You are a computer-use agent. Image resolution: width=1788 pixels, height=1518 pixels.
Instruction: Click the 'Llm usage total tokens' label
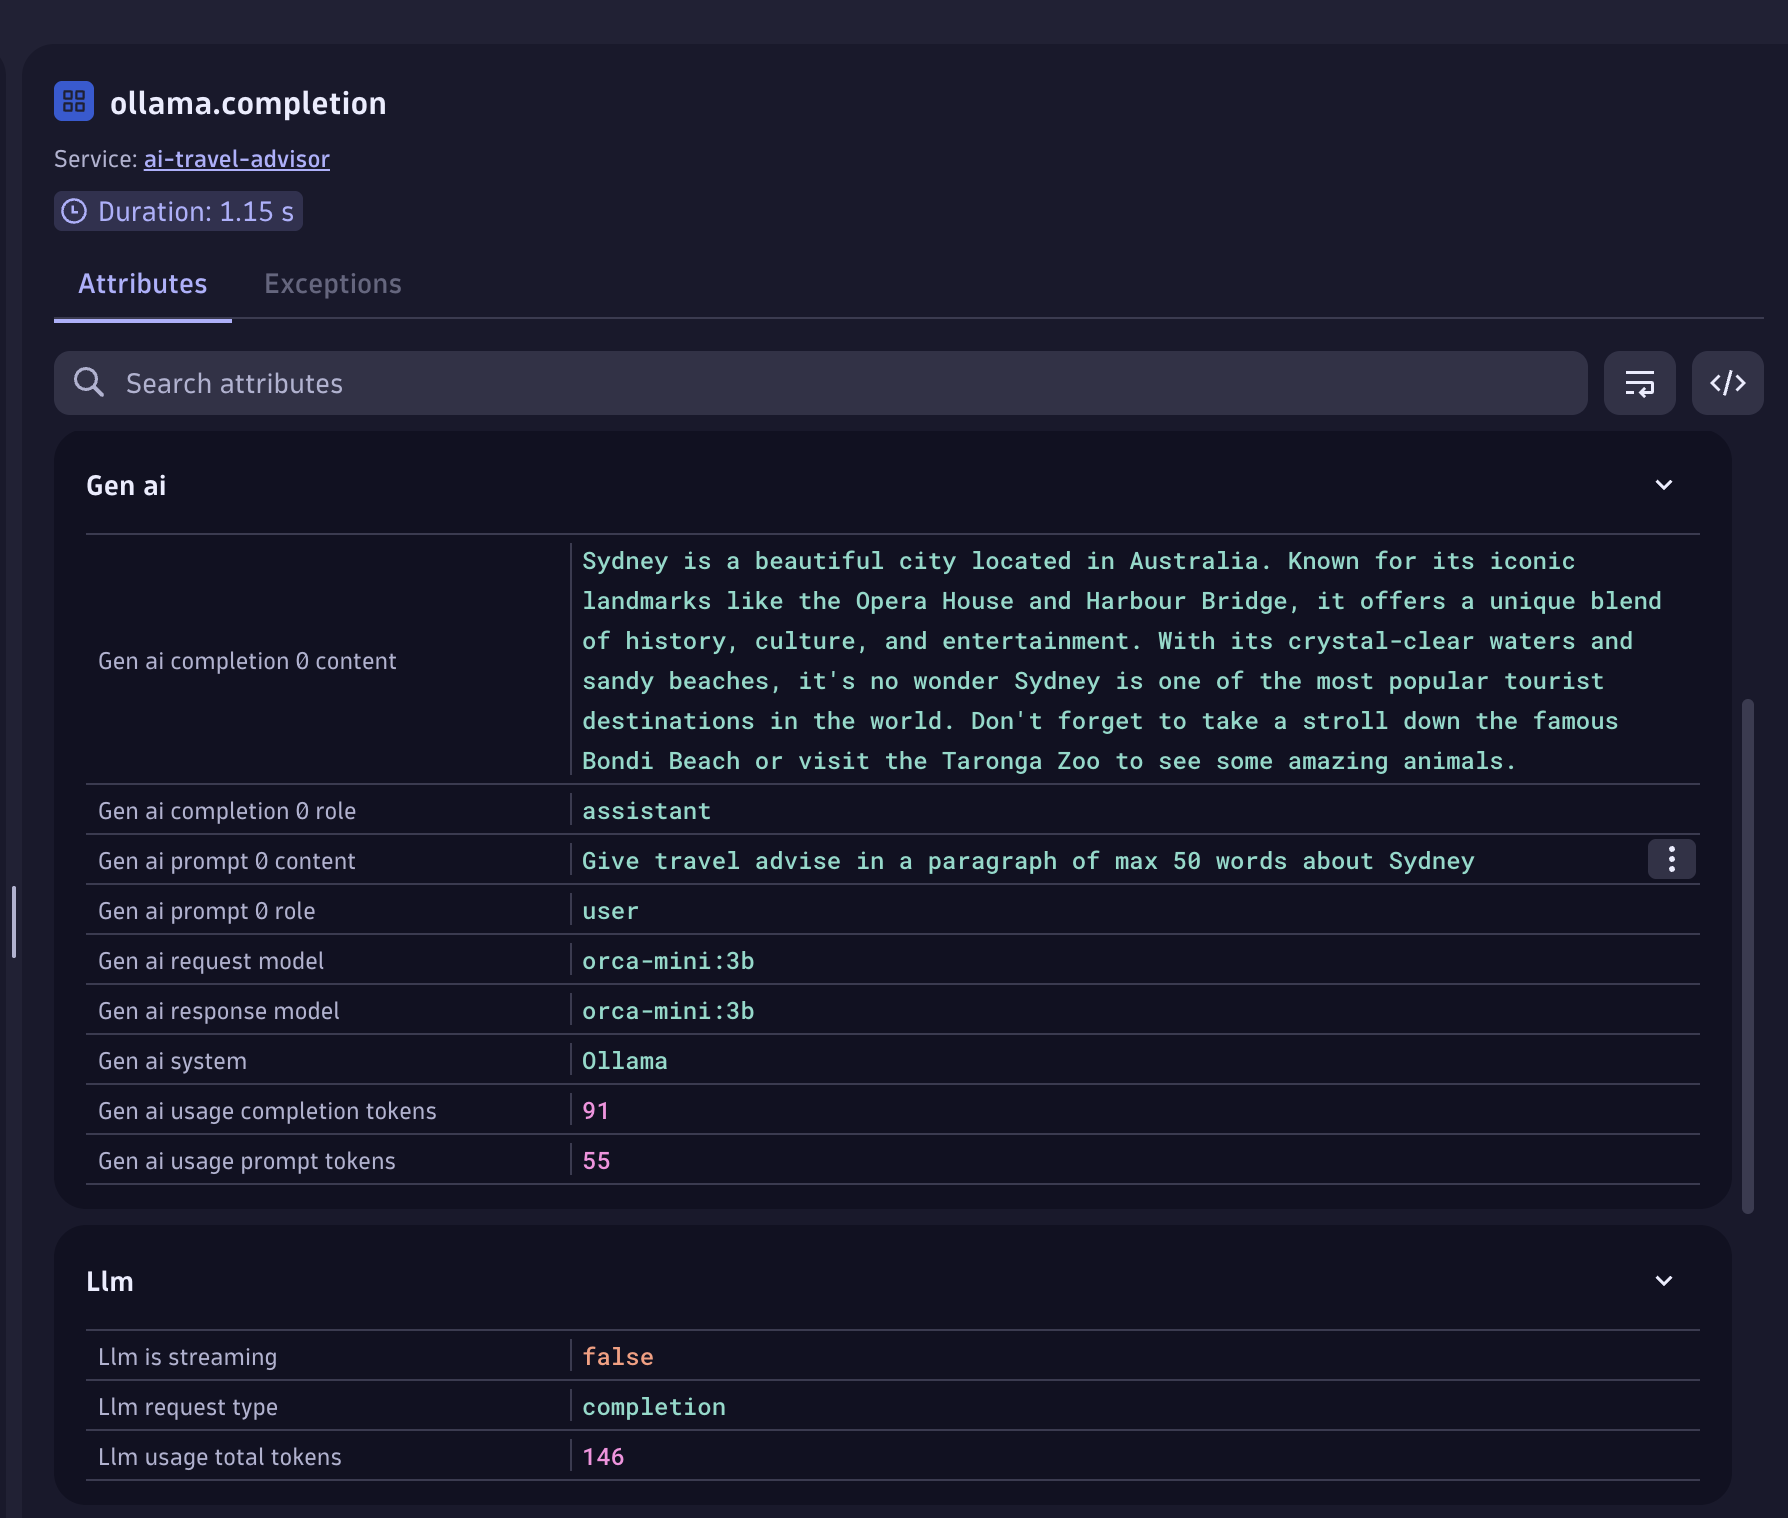point(220,1457)
